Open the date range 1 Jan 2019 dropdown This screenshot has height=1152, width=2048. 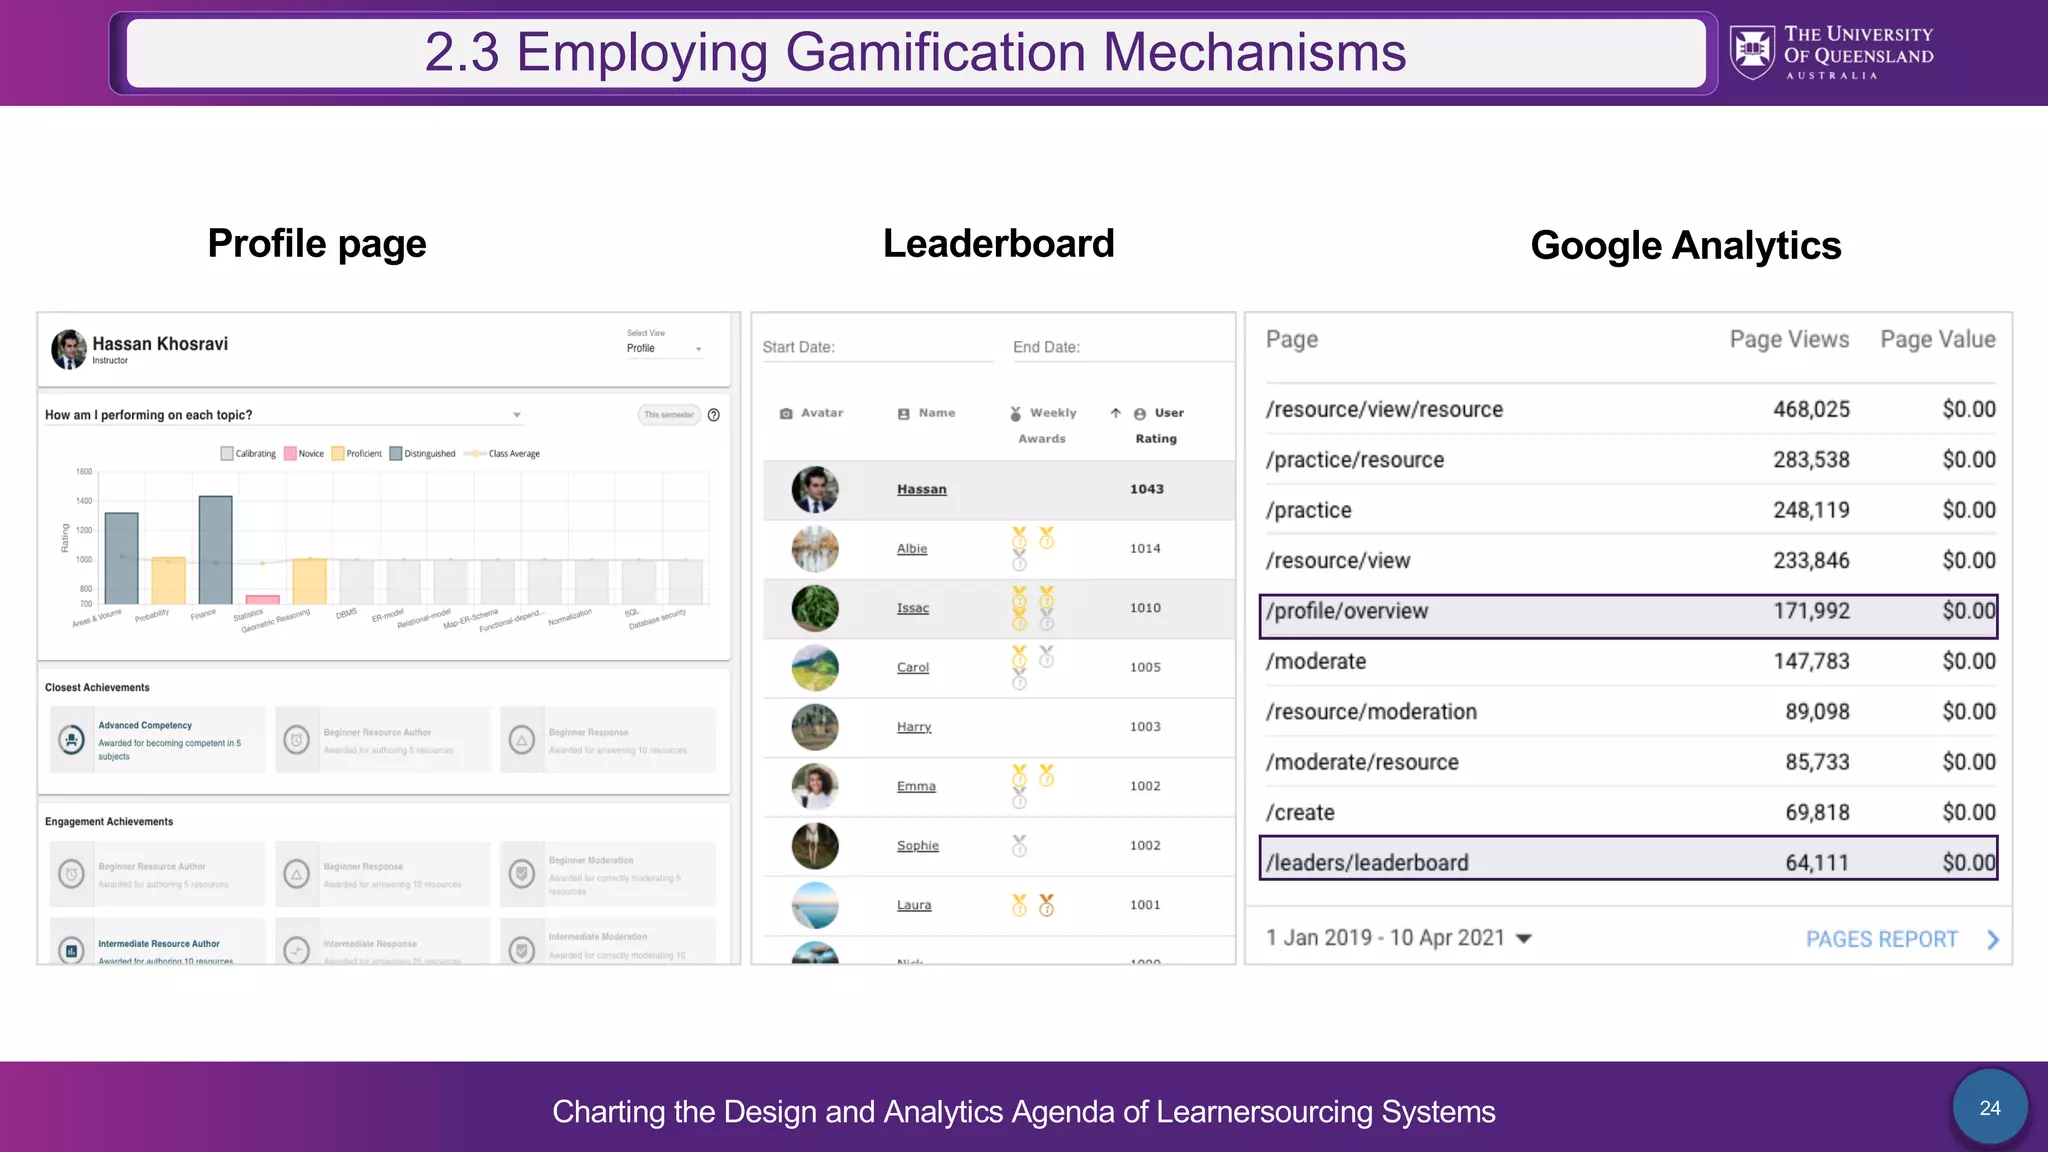(1399, 938)
